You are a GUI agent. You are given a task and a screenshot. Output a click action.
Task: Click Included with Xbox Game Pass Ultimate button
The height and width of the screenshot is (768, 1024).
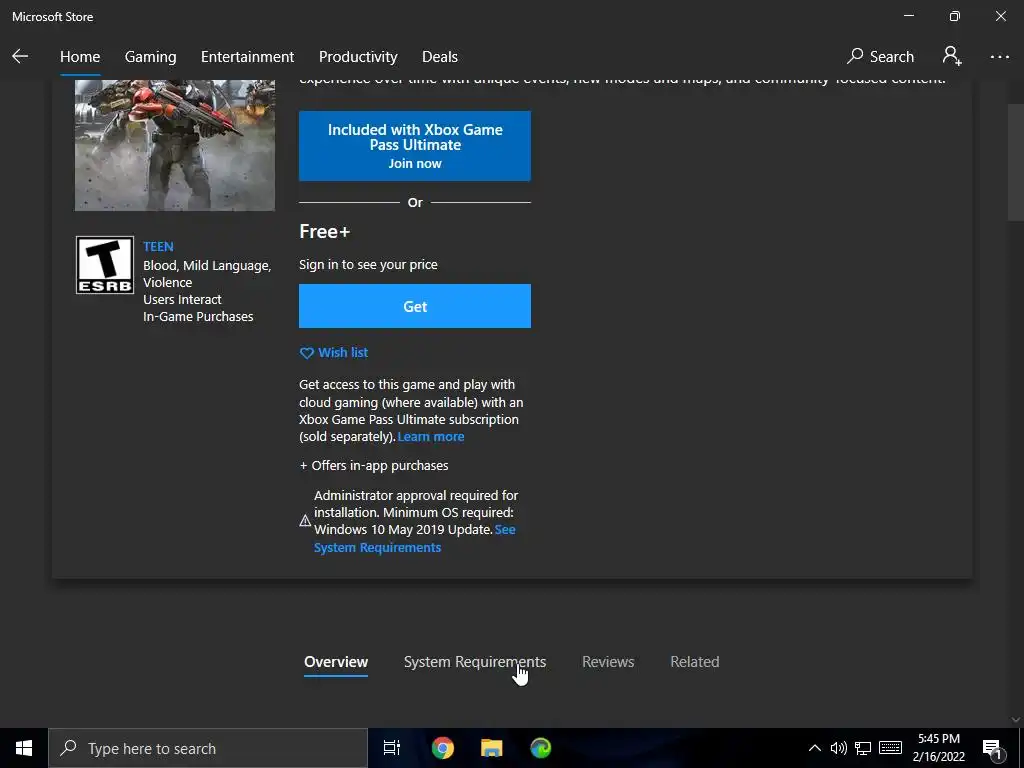click(415, 146)
